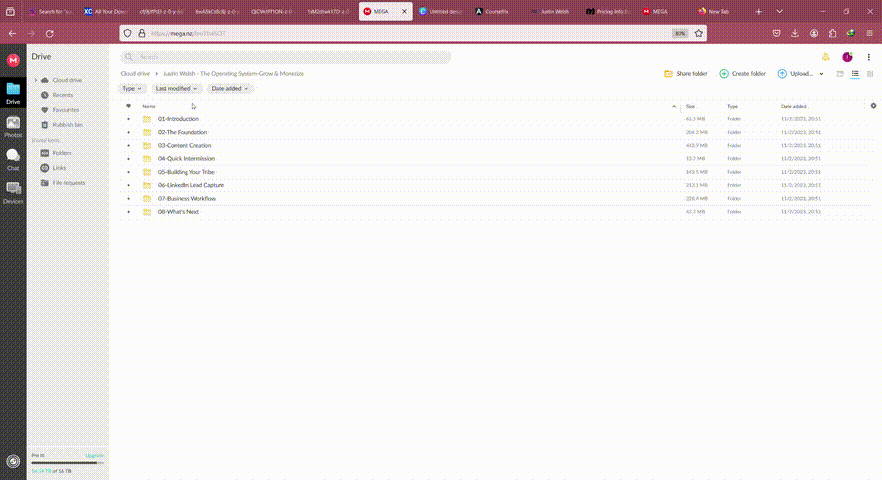Open the Photos section in sidebar
Screen dimensions: 882x480
tap(13, 127)
